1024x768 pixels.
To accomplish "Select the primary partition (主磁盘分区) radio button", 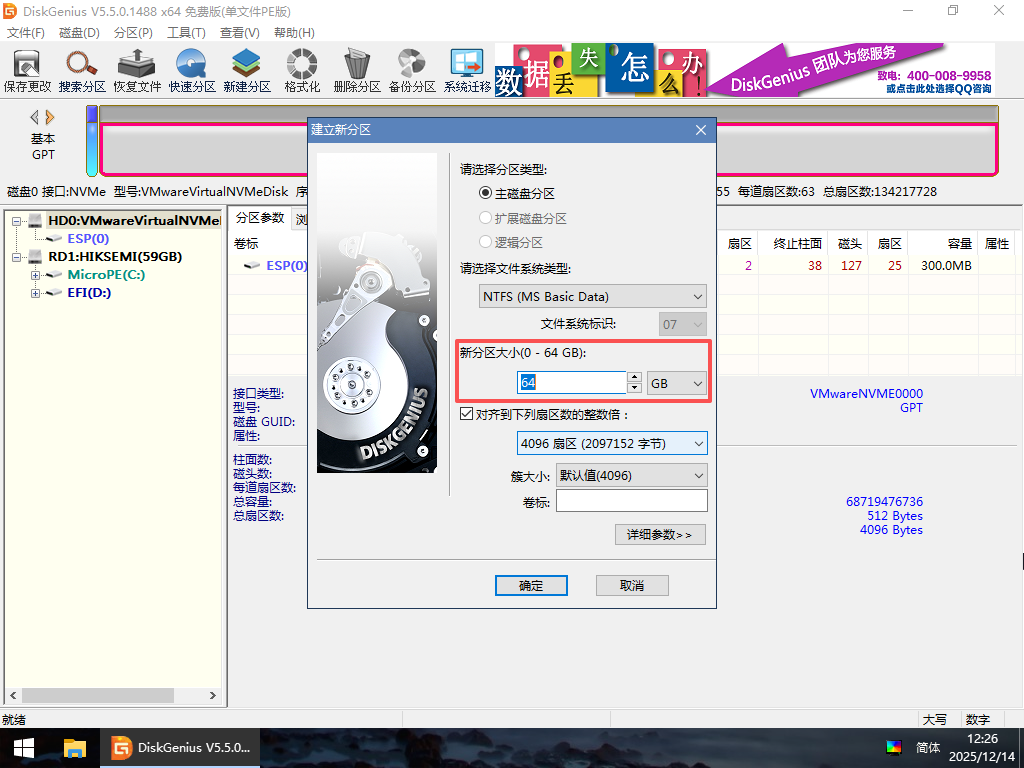I will pyautogui.click(x=487, y=193).
